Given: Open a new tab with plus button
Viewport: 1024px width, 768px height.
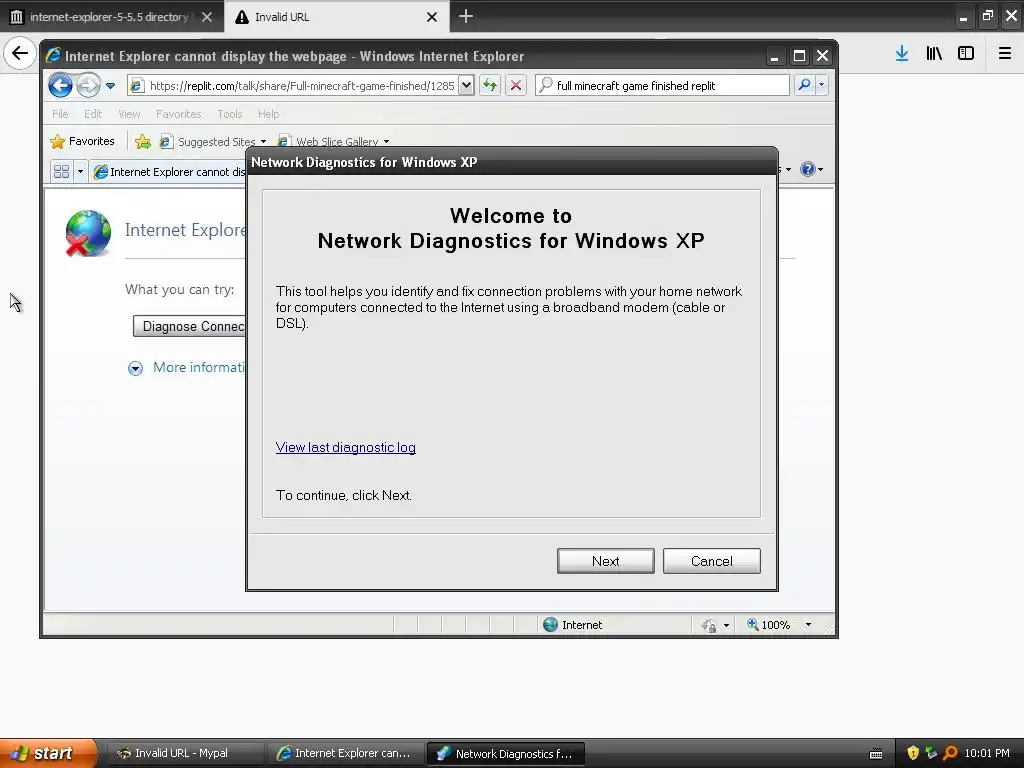Looking at the screenshot, I should pyautogui.click(x=466, y=16).
